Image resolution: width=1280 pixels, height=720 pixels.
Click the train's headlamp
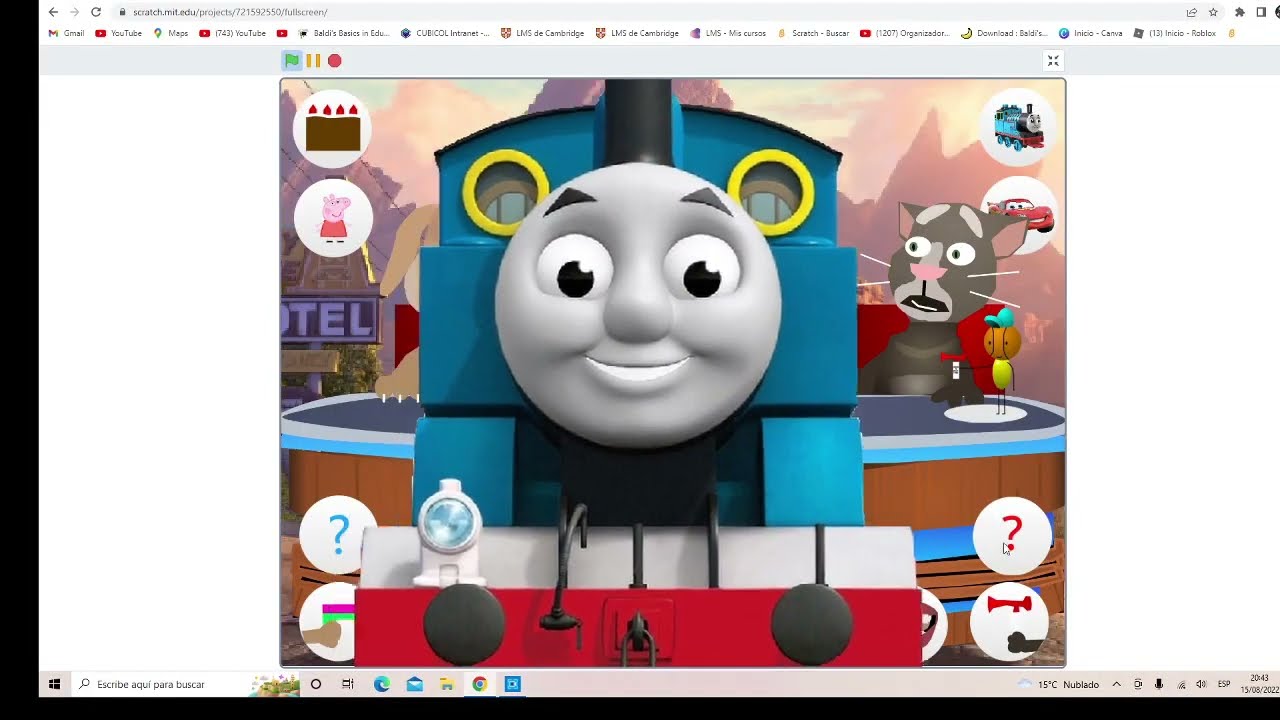(449, 524)
